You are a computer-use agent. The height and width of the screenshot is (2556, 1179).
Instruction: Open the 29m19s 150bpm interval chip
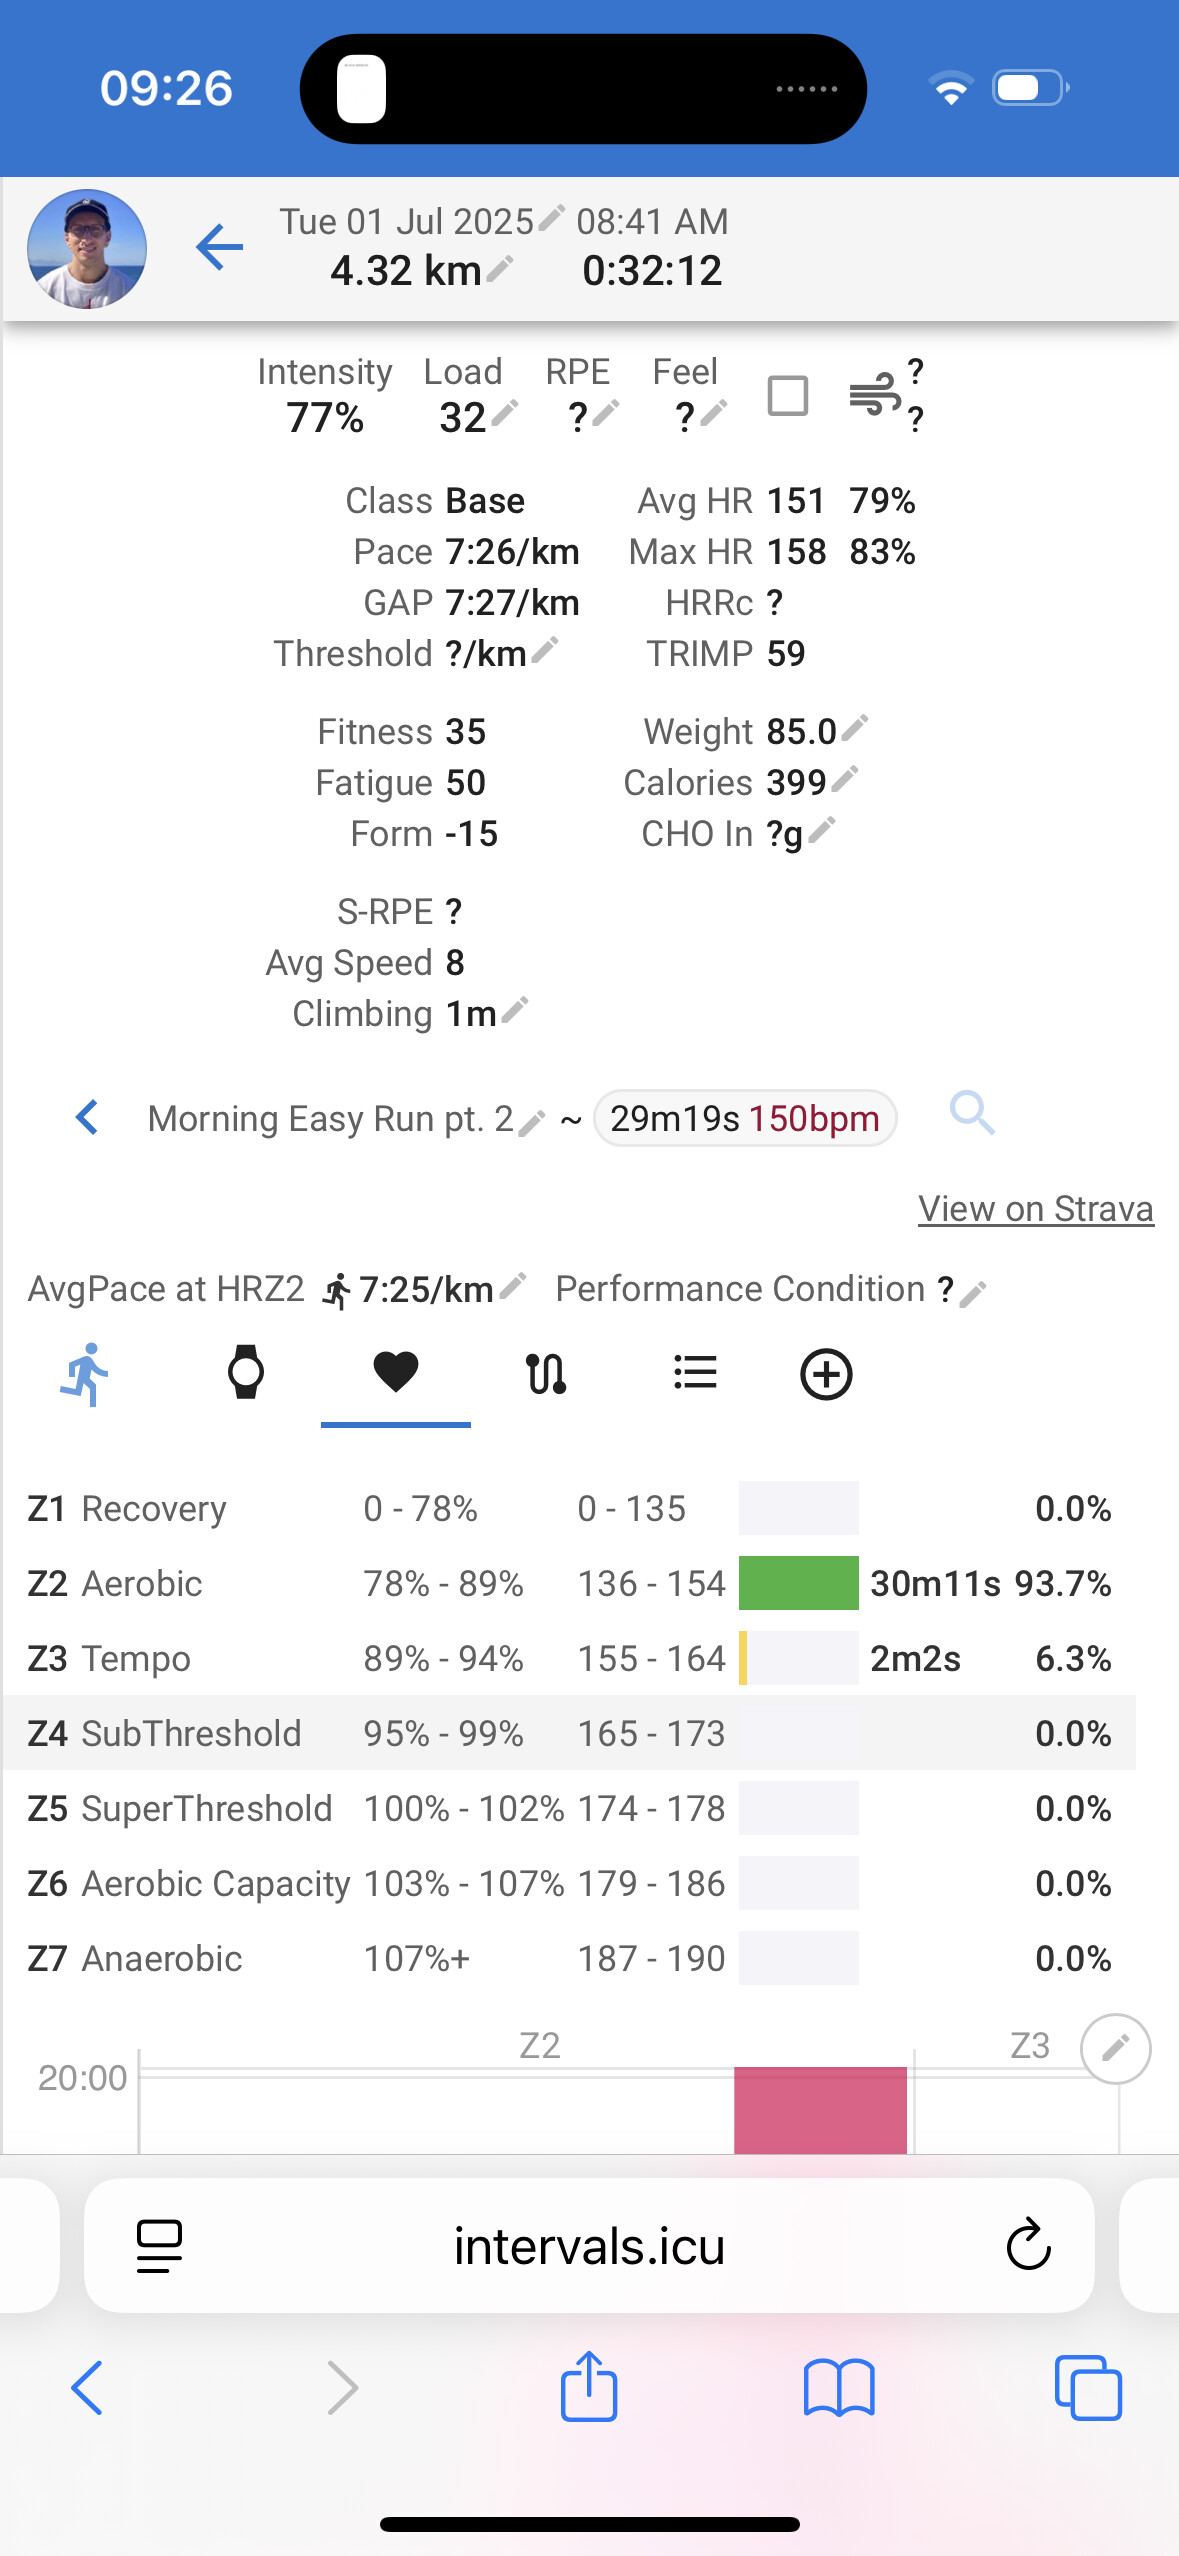pos(744,1118)
